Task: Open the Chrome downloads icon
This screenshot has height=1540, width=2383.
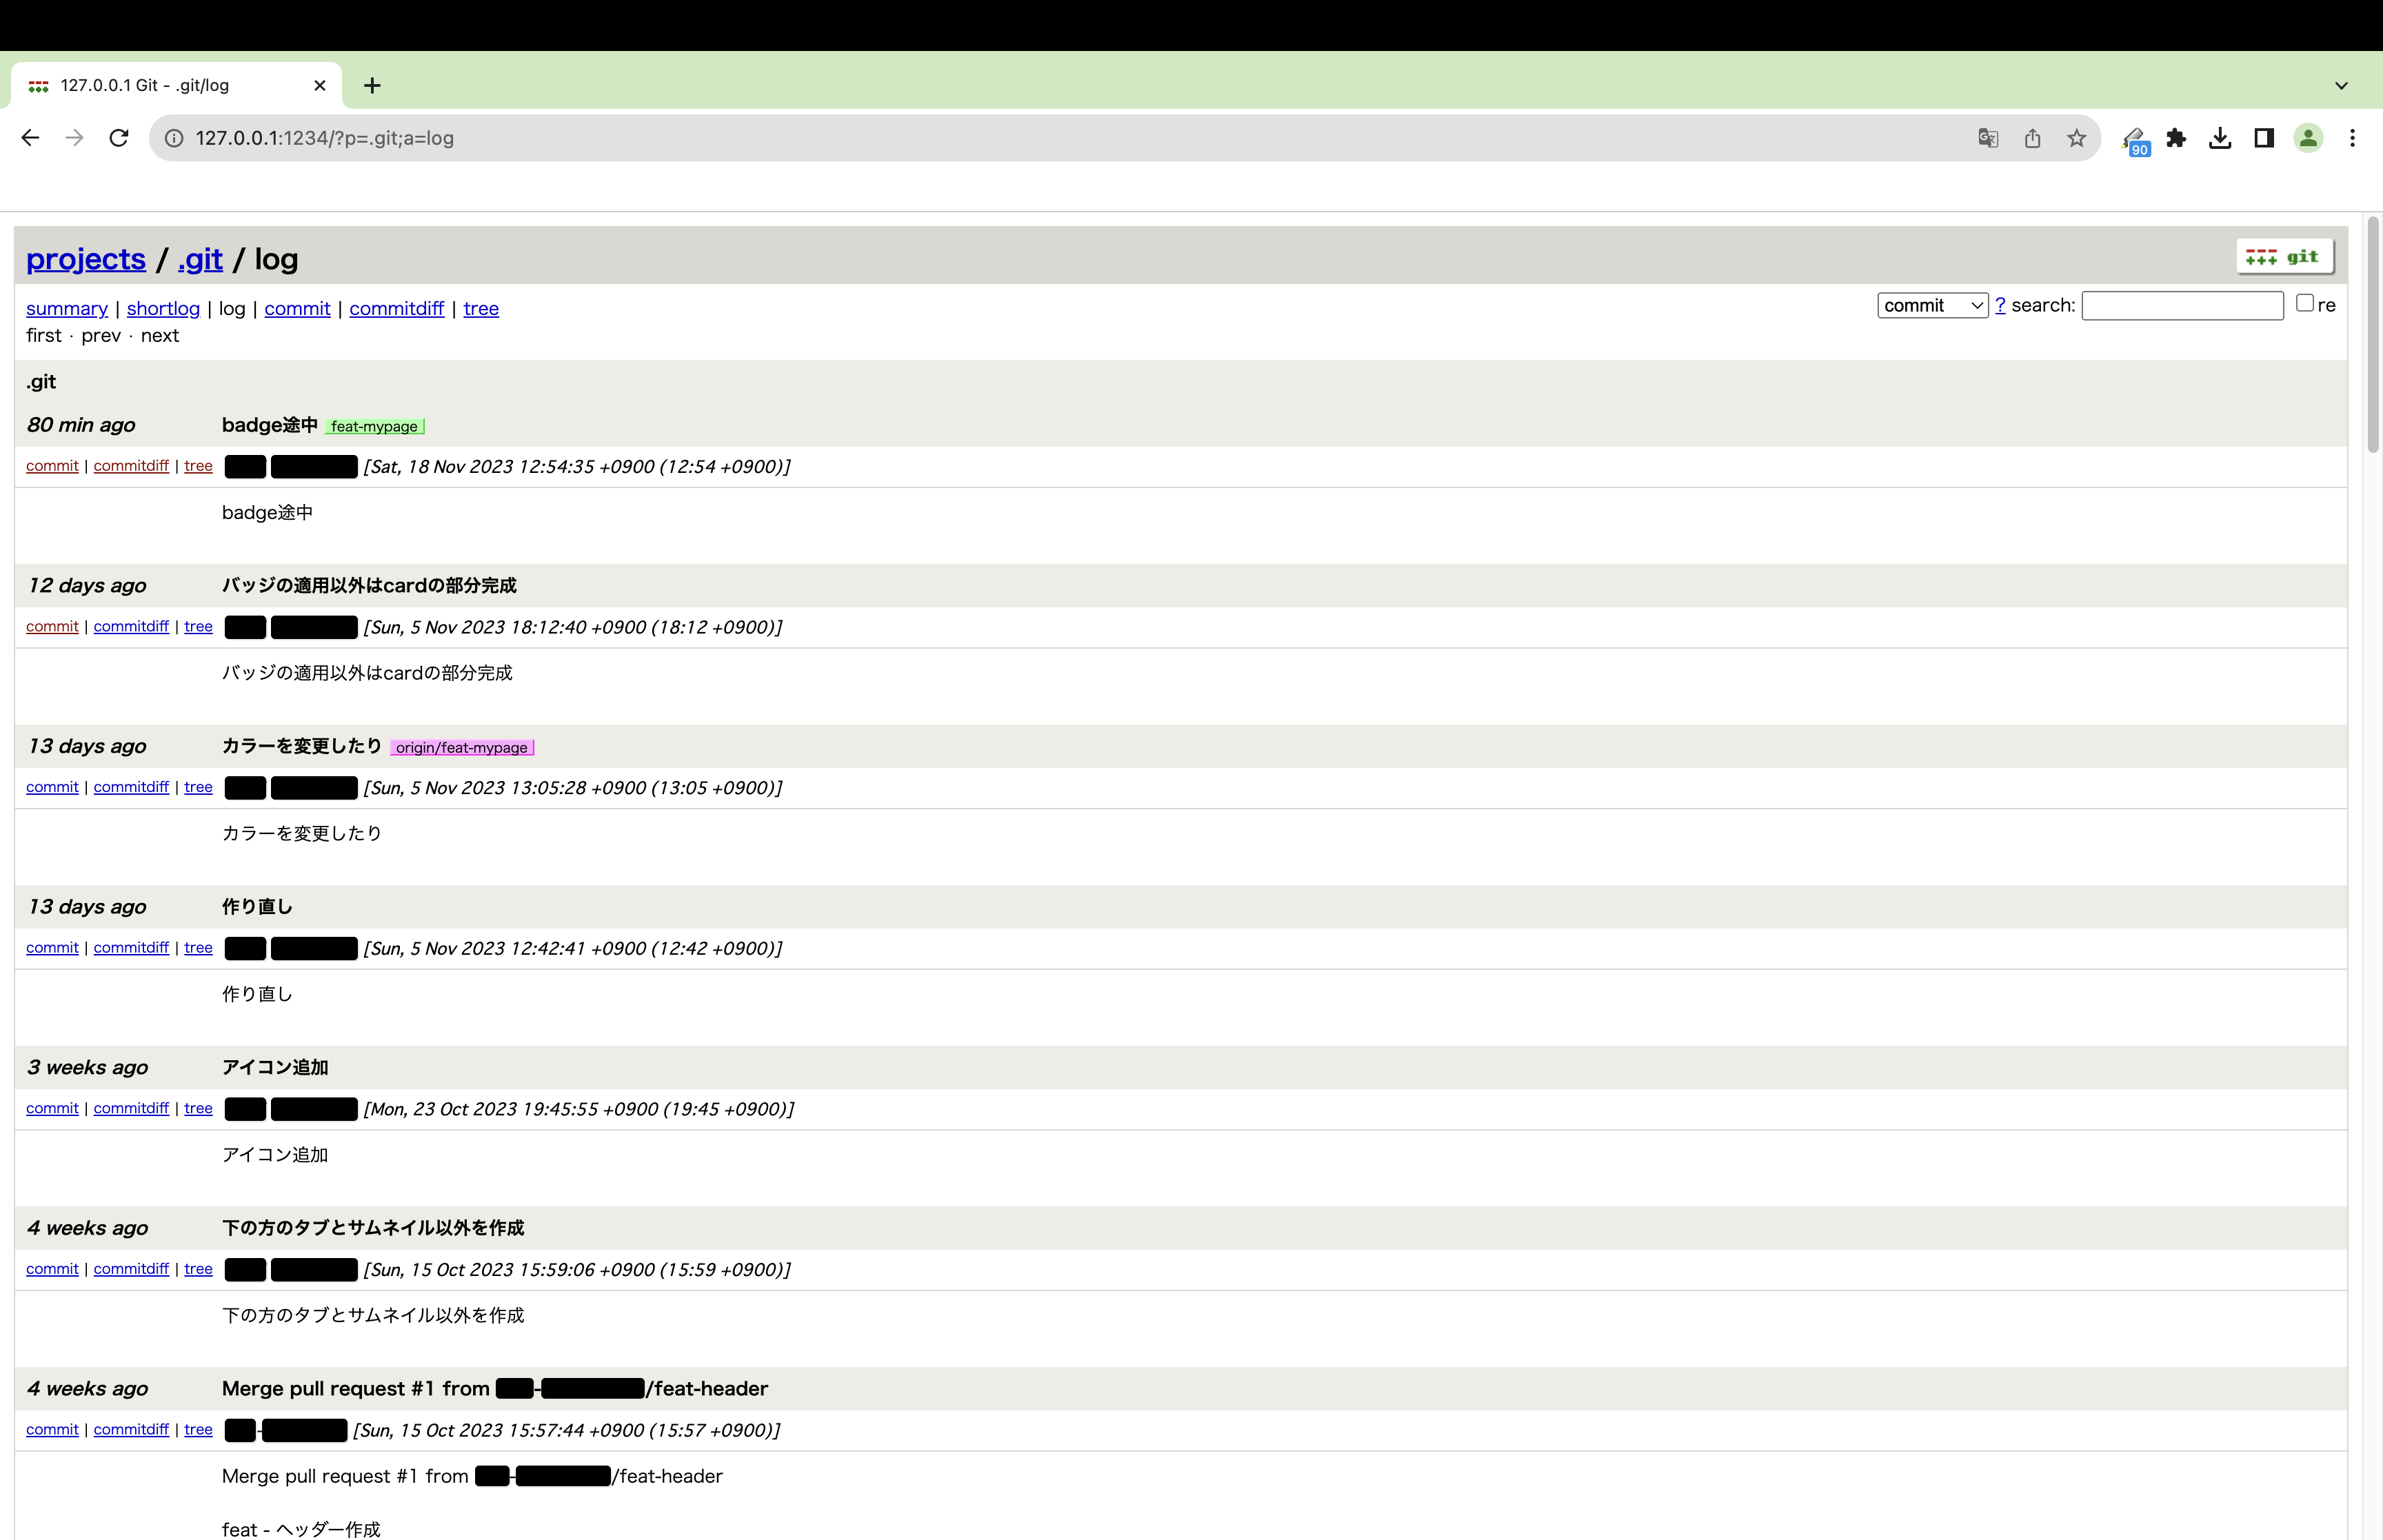Action: pos(2220,138)
